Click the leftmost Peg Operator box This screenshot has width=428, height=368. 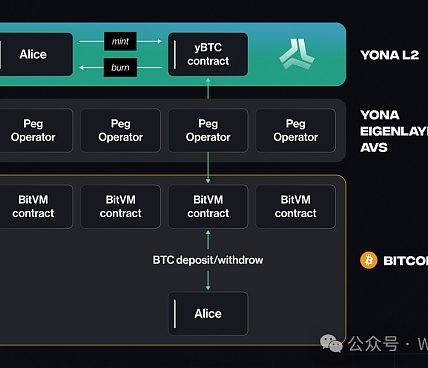pos(36,130)
